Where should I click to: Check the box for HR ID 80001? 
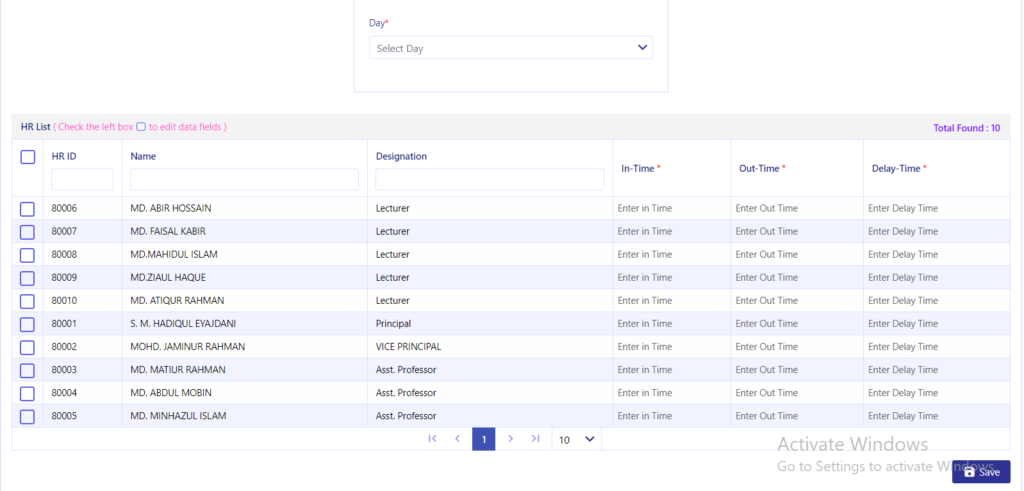pos(27,325)
